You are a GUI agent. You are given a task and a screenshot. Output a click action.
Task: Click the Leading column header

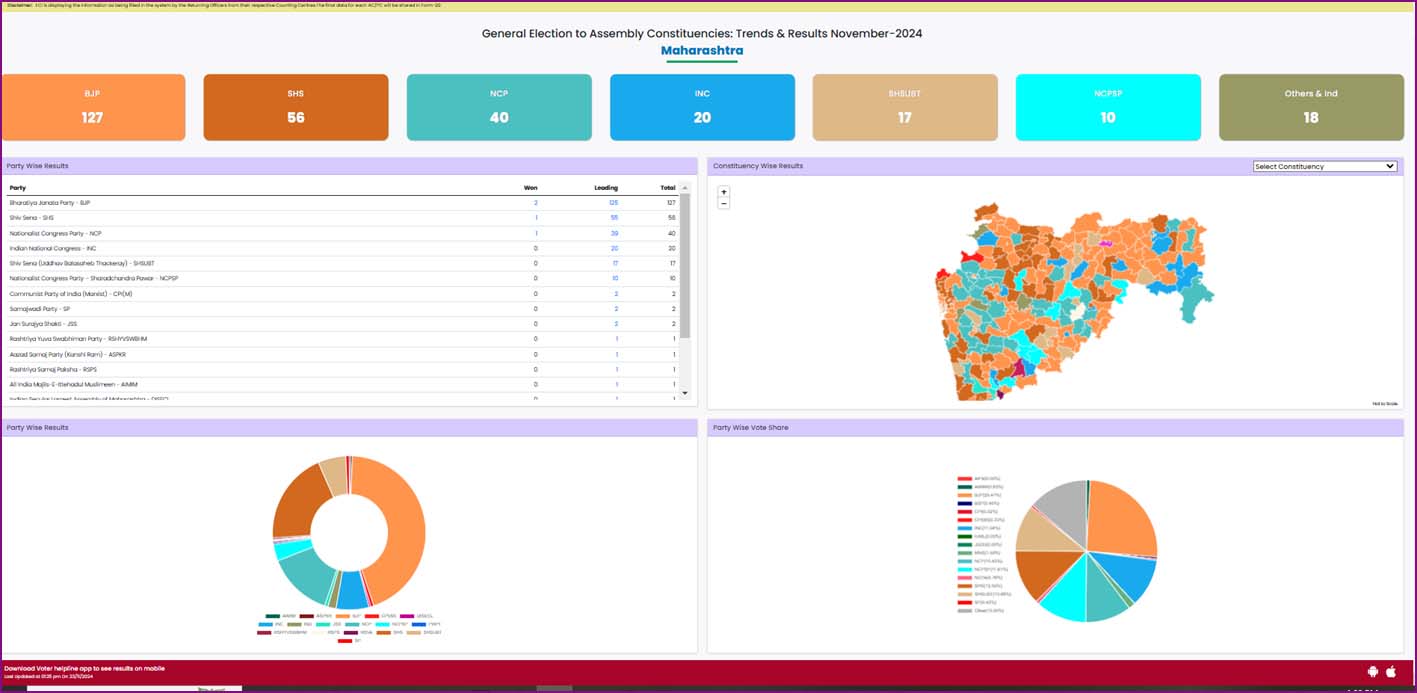click(x=606, y=187)
